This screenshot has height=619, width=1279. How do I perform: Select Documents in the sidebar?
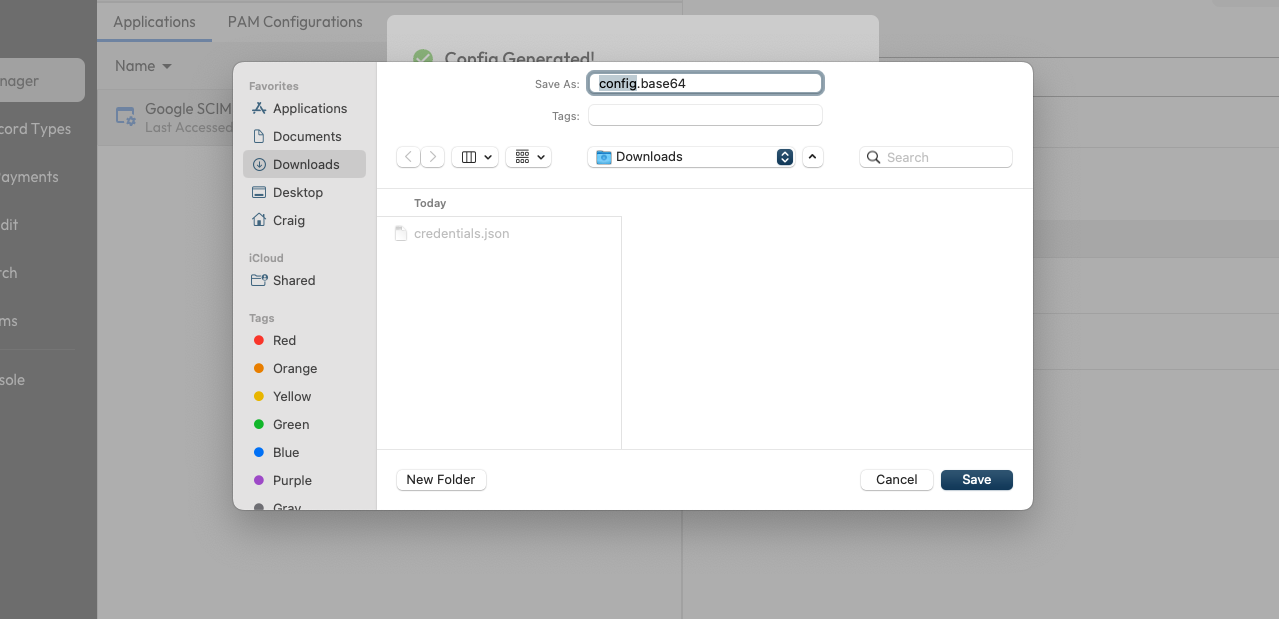306,136
